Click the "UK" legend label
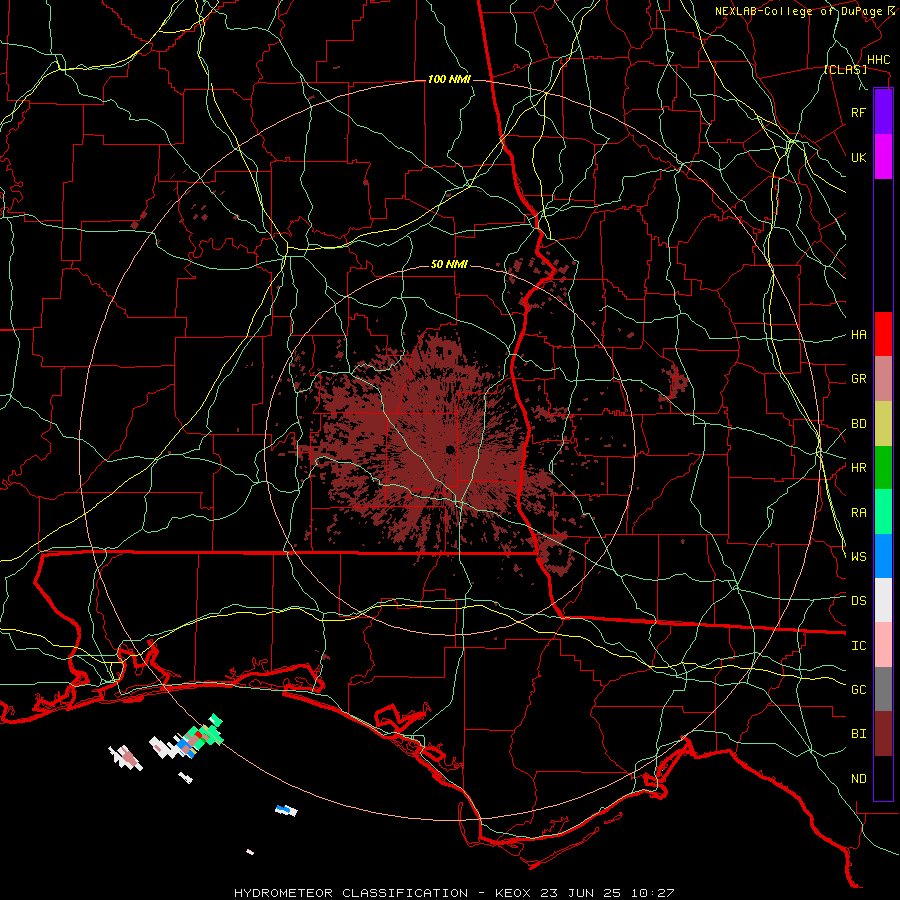This screenshot has width=900, height=900. [x=858, y=157]
